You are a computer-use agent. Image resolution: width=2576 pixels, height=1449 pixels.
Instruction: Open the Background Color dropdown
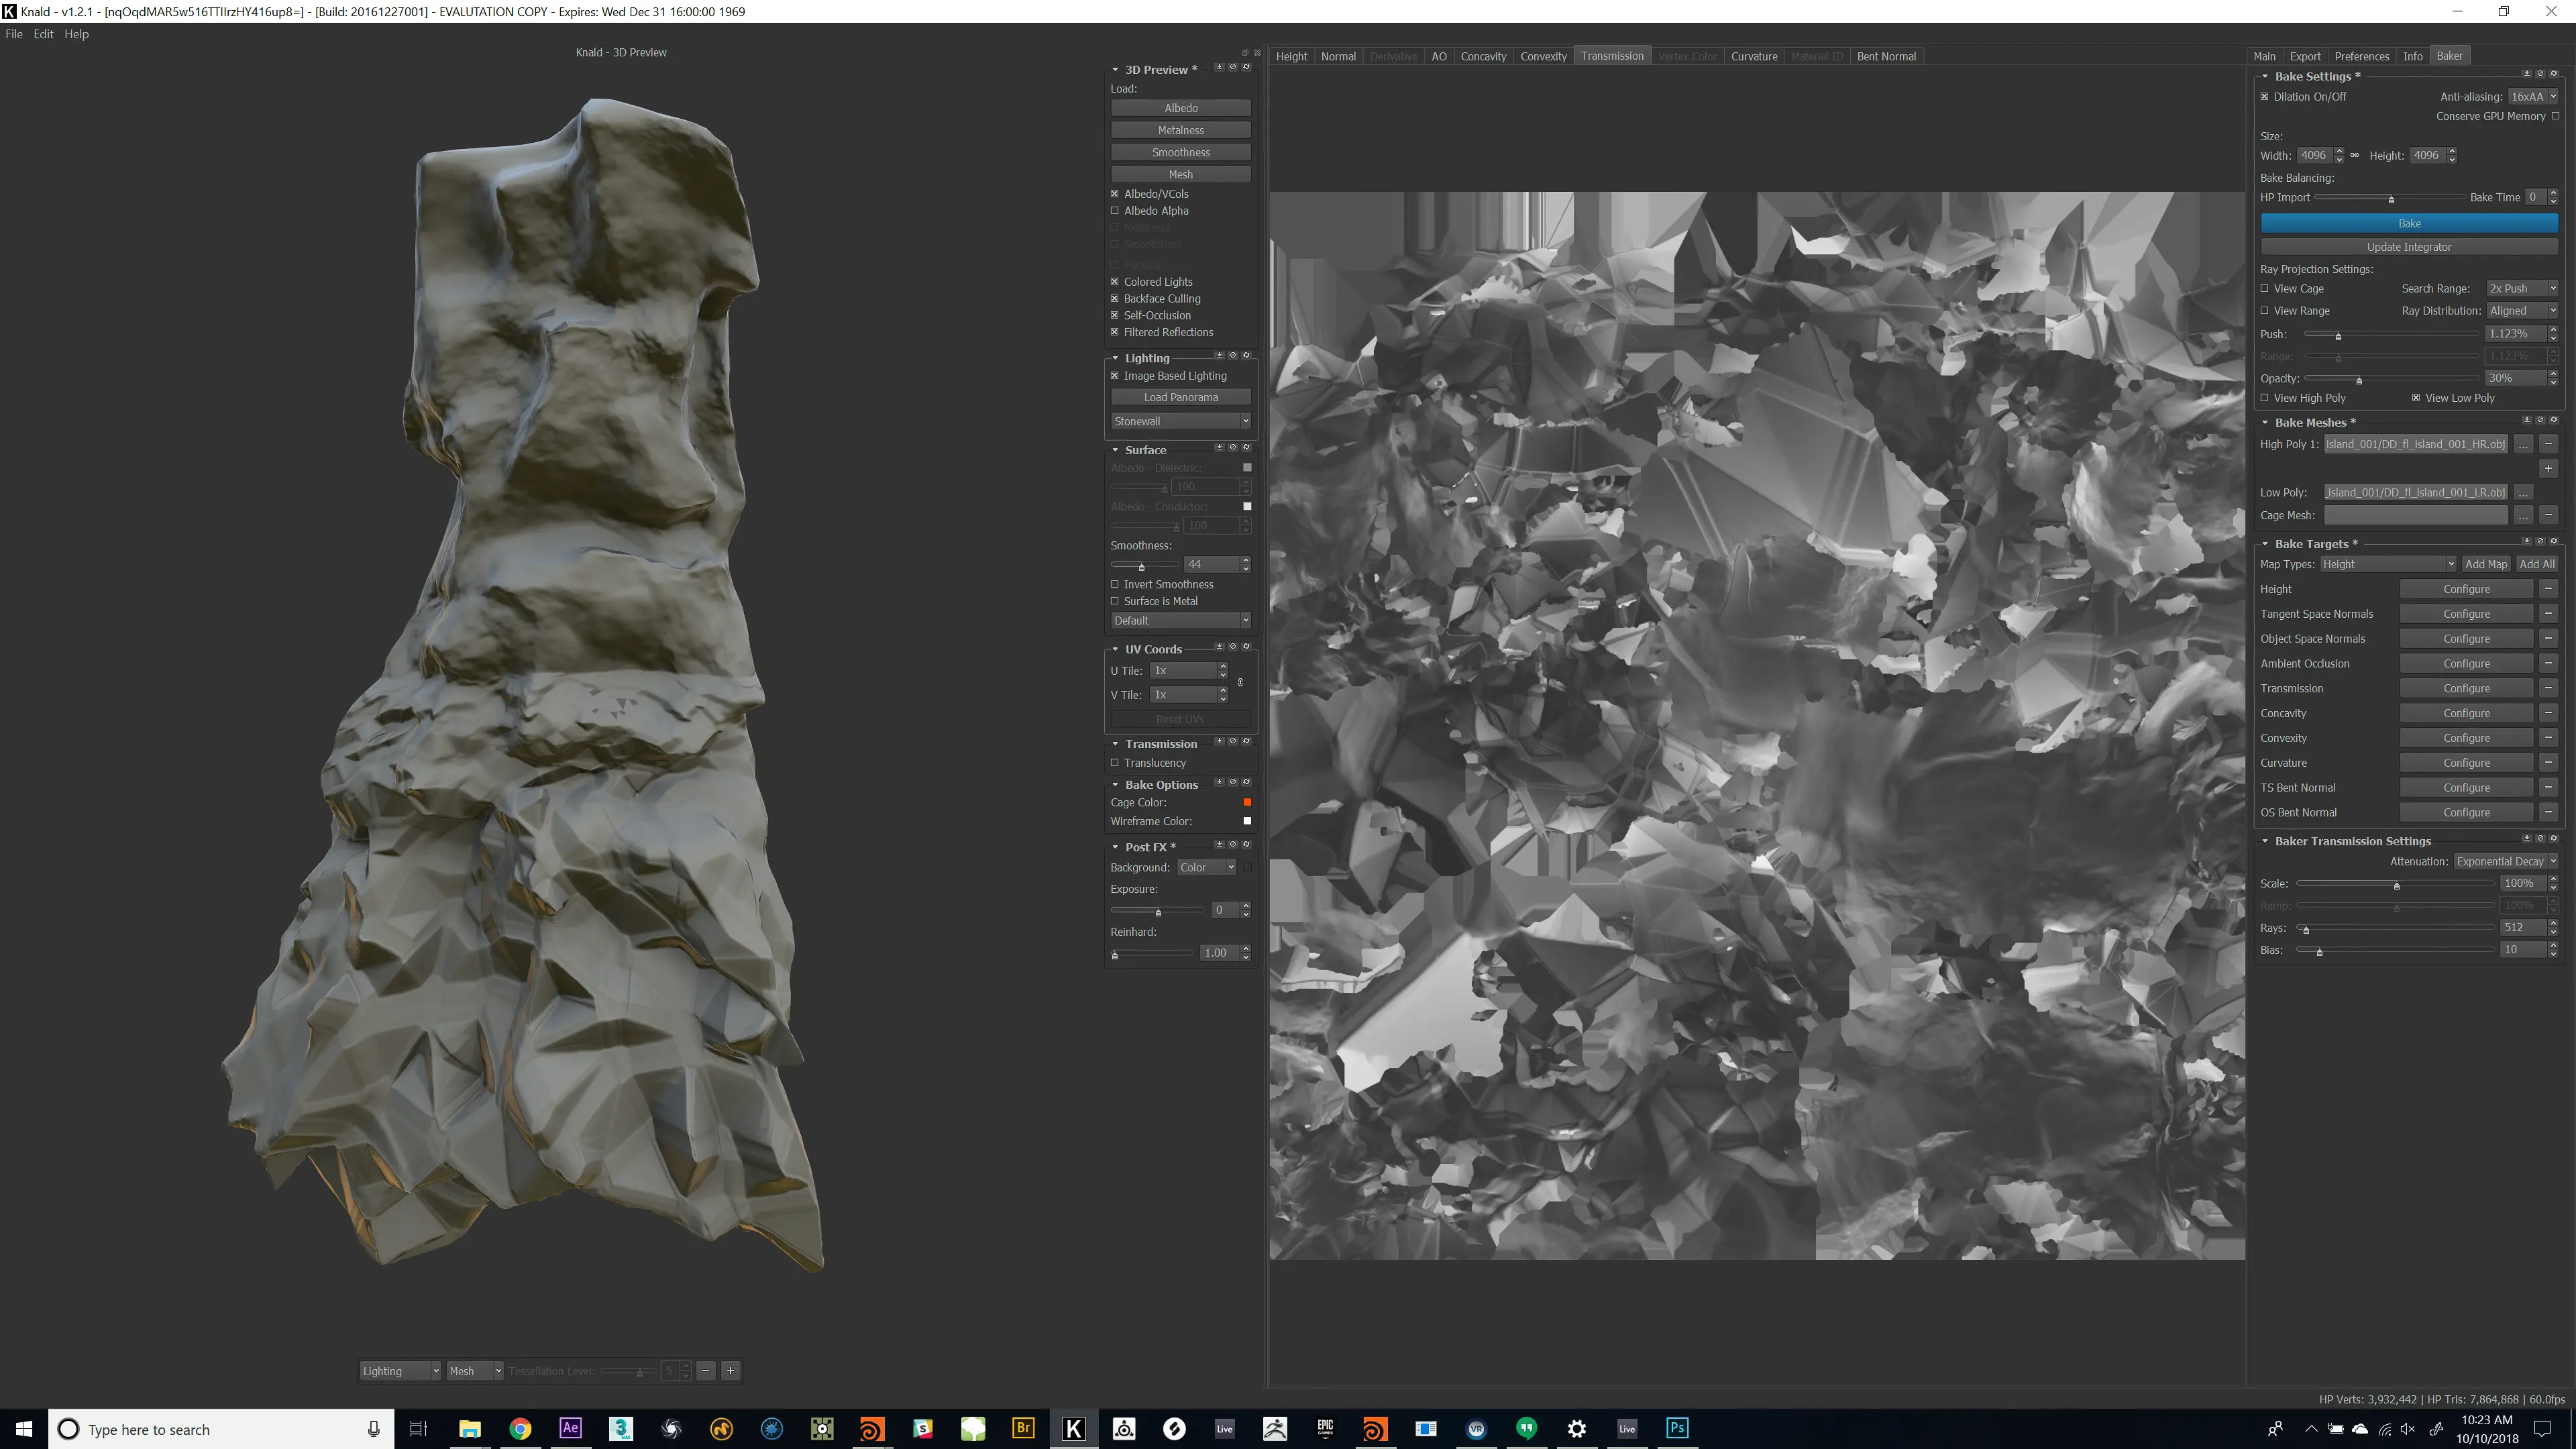[x=1206, y=867]
